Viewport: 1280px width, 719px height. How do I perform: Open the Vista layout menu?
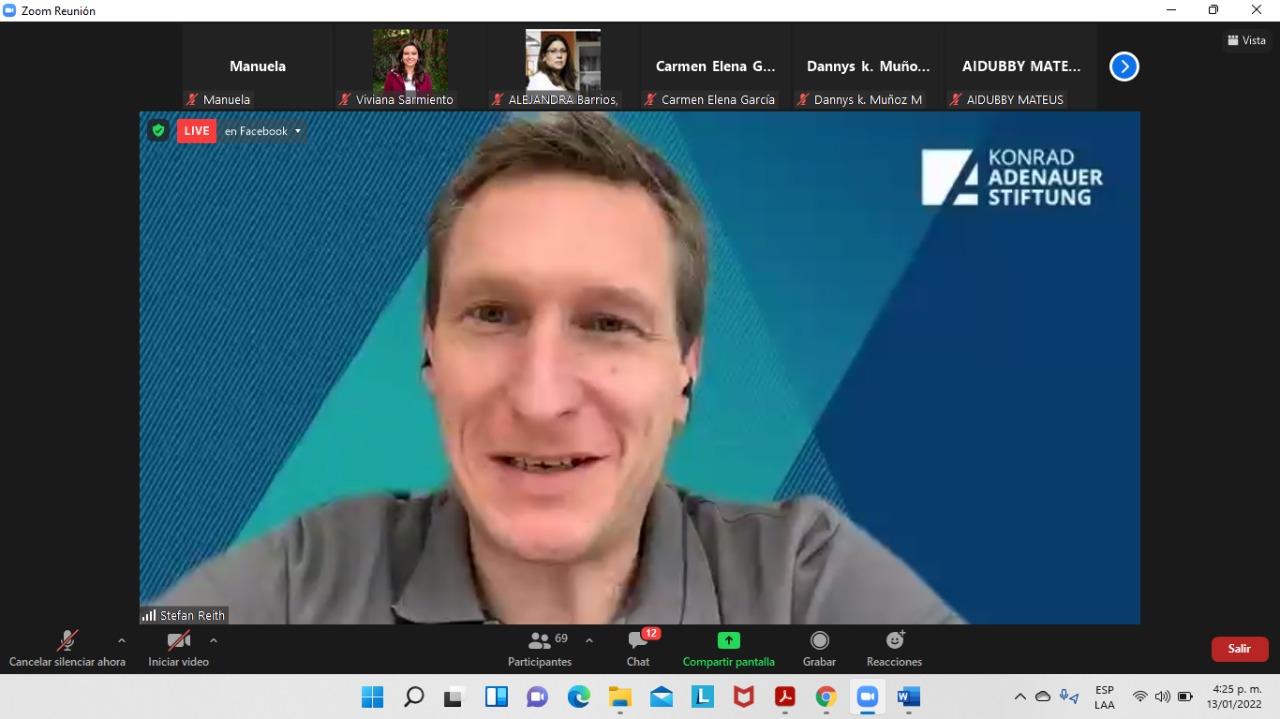click(1246, 41)
